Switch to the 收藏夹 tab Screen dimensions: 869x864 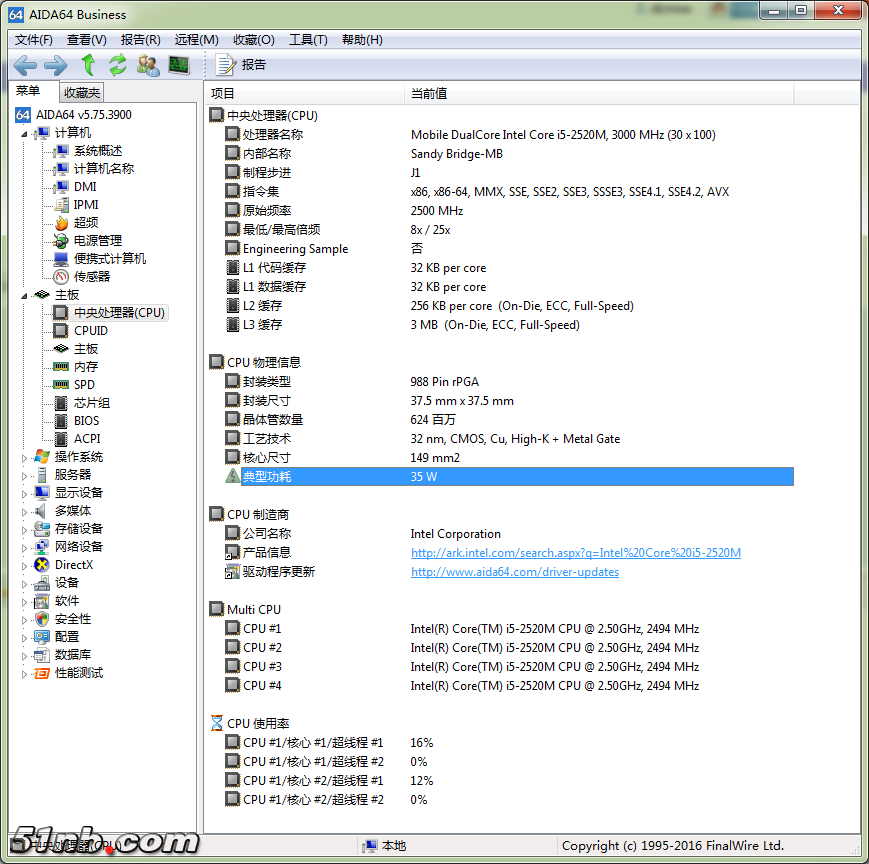tap(81, 92)
